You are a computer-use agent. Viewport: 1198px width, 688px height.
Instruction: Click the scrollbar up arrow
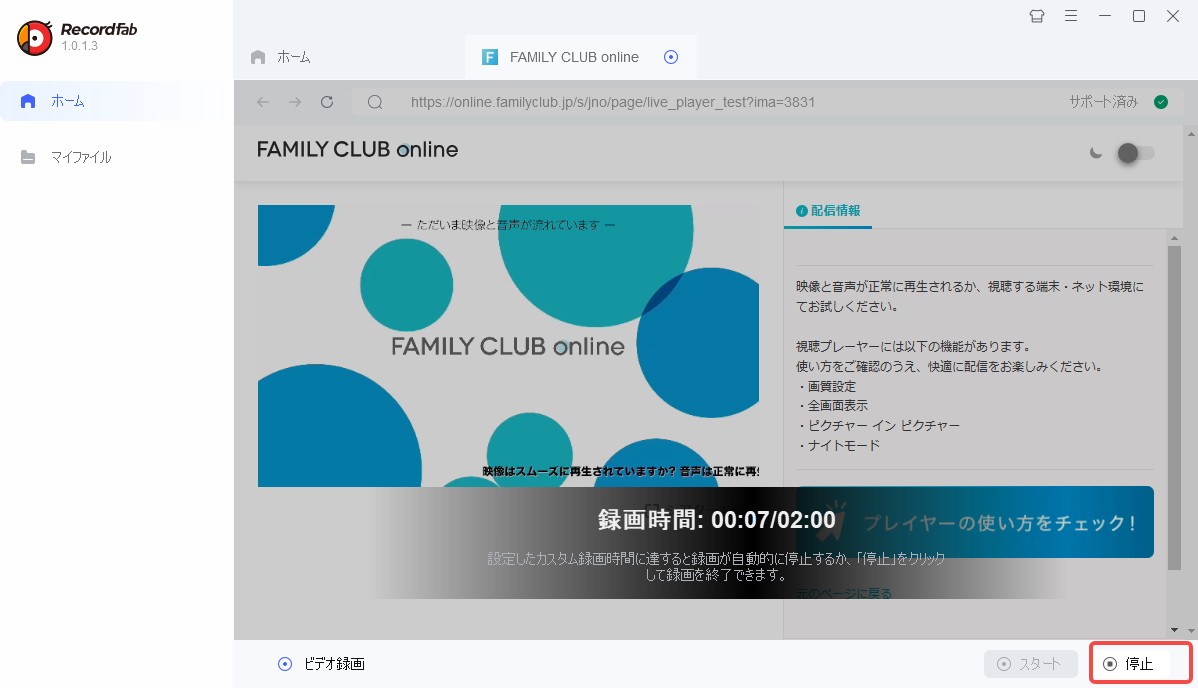(1174, 238)
